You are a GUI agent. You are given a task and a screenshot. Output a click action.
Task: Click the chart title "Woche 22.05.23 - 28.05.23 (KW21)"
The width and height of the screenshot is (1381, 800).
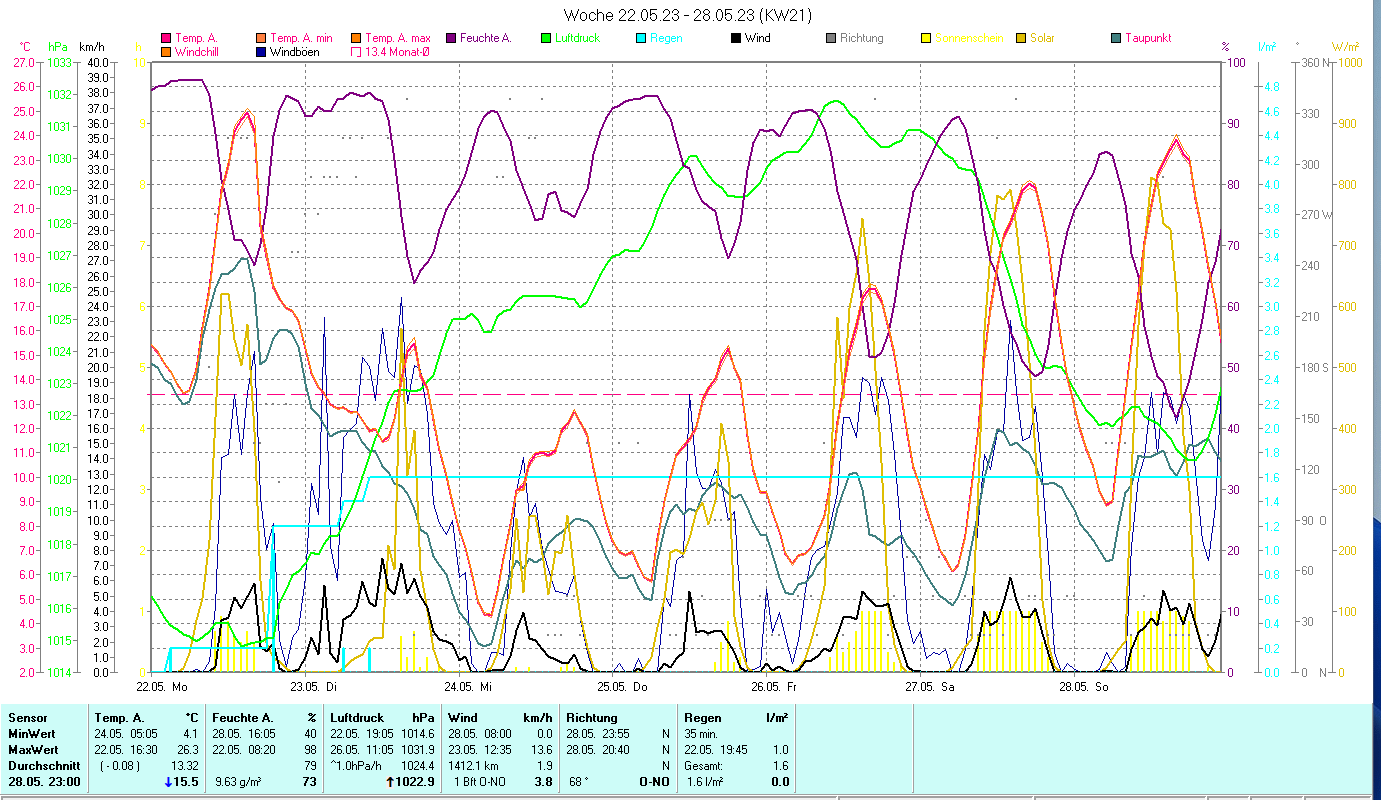687,15
